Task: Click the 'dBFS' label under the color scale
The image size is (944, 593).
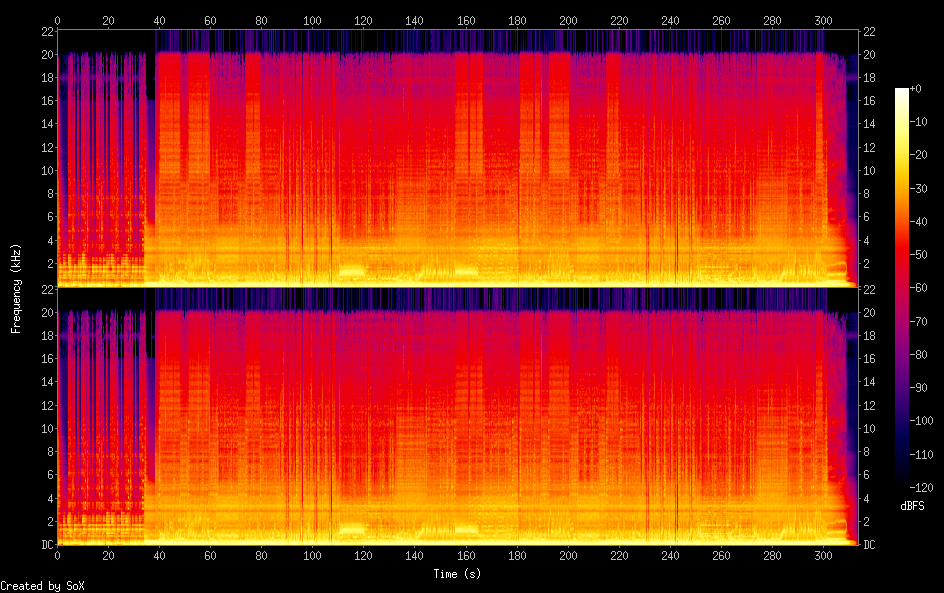Action: click(x=911, y=507)
